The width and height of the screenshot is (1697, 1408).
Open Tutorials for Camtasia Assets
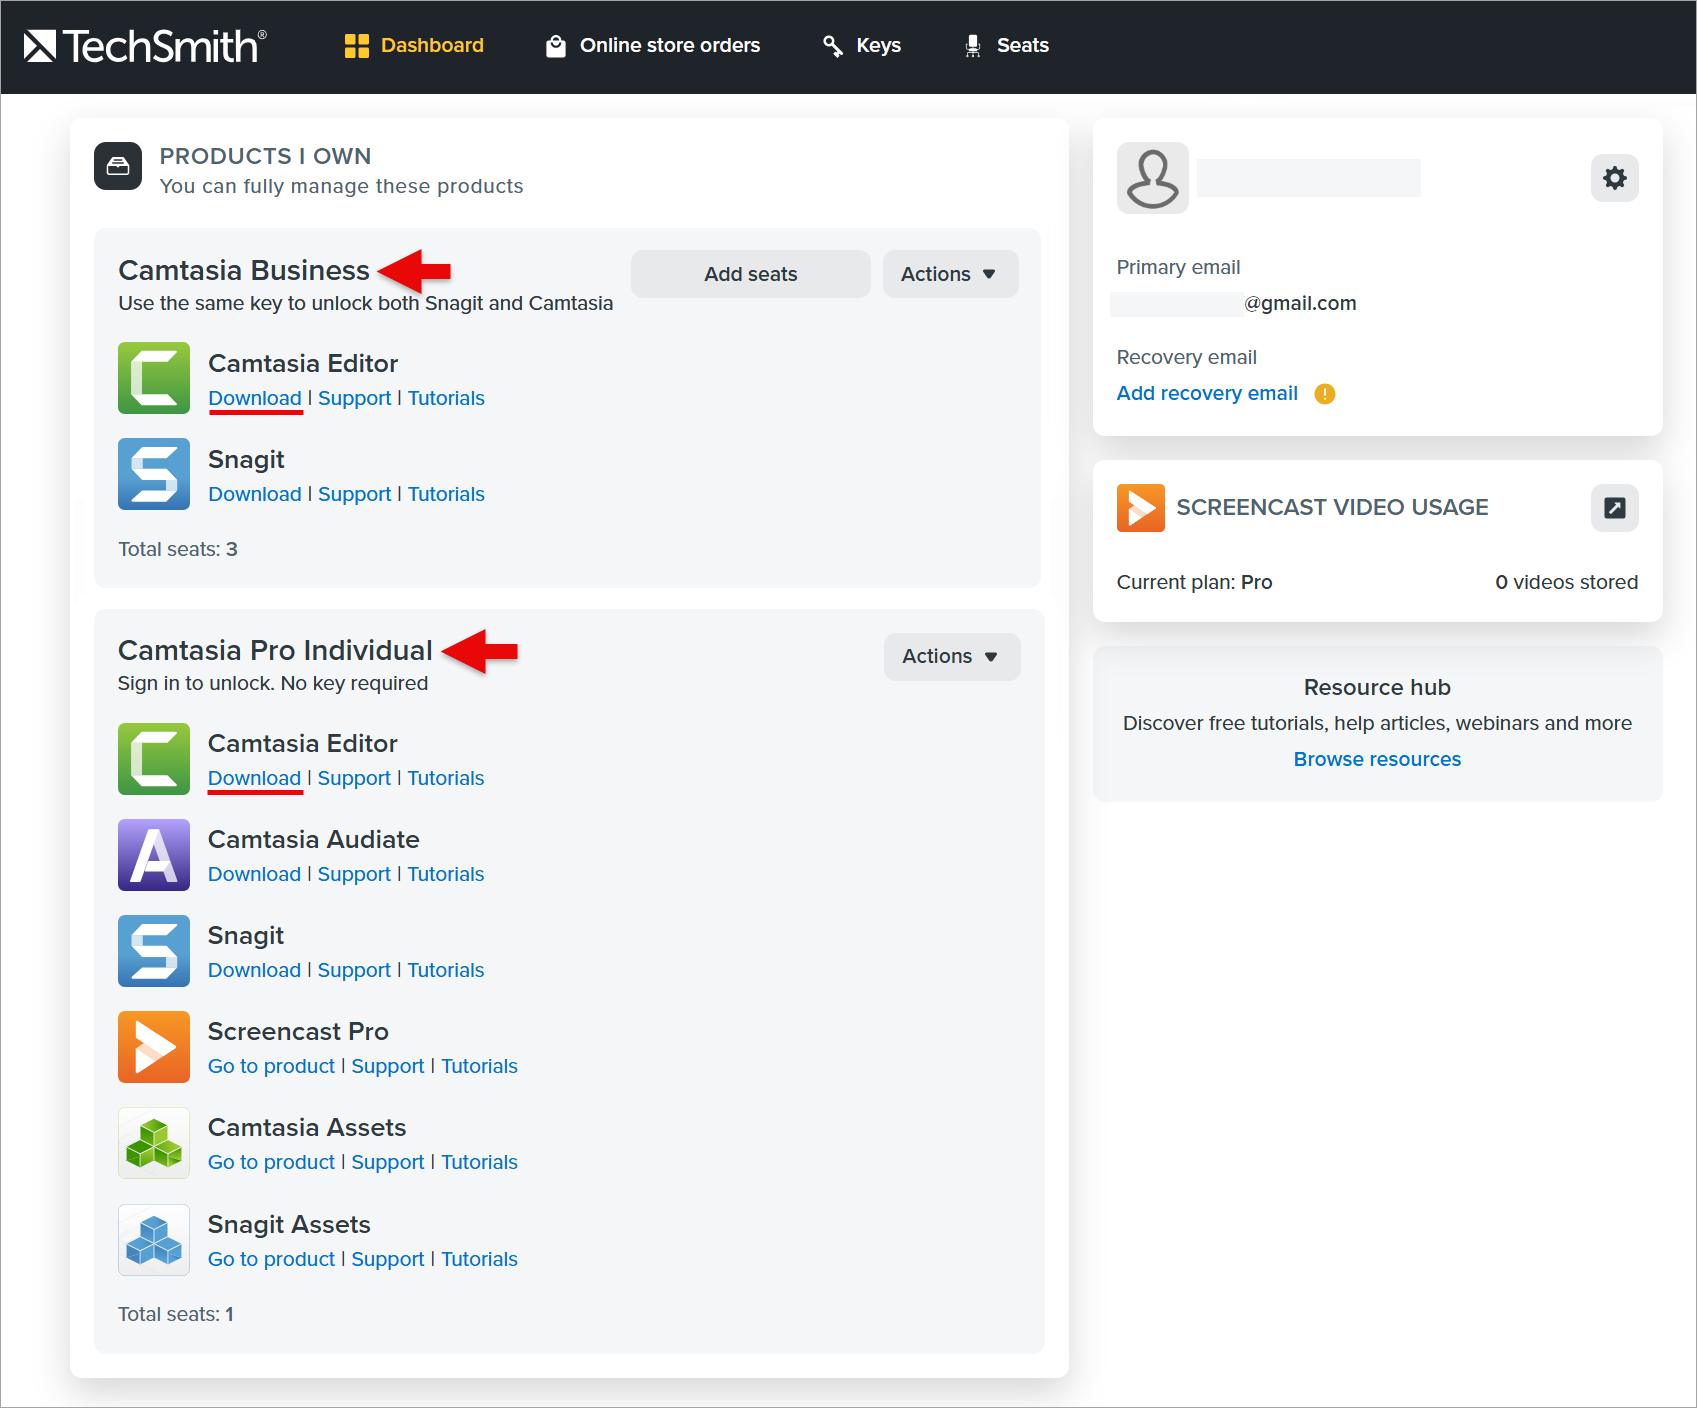480,1163
